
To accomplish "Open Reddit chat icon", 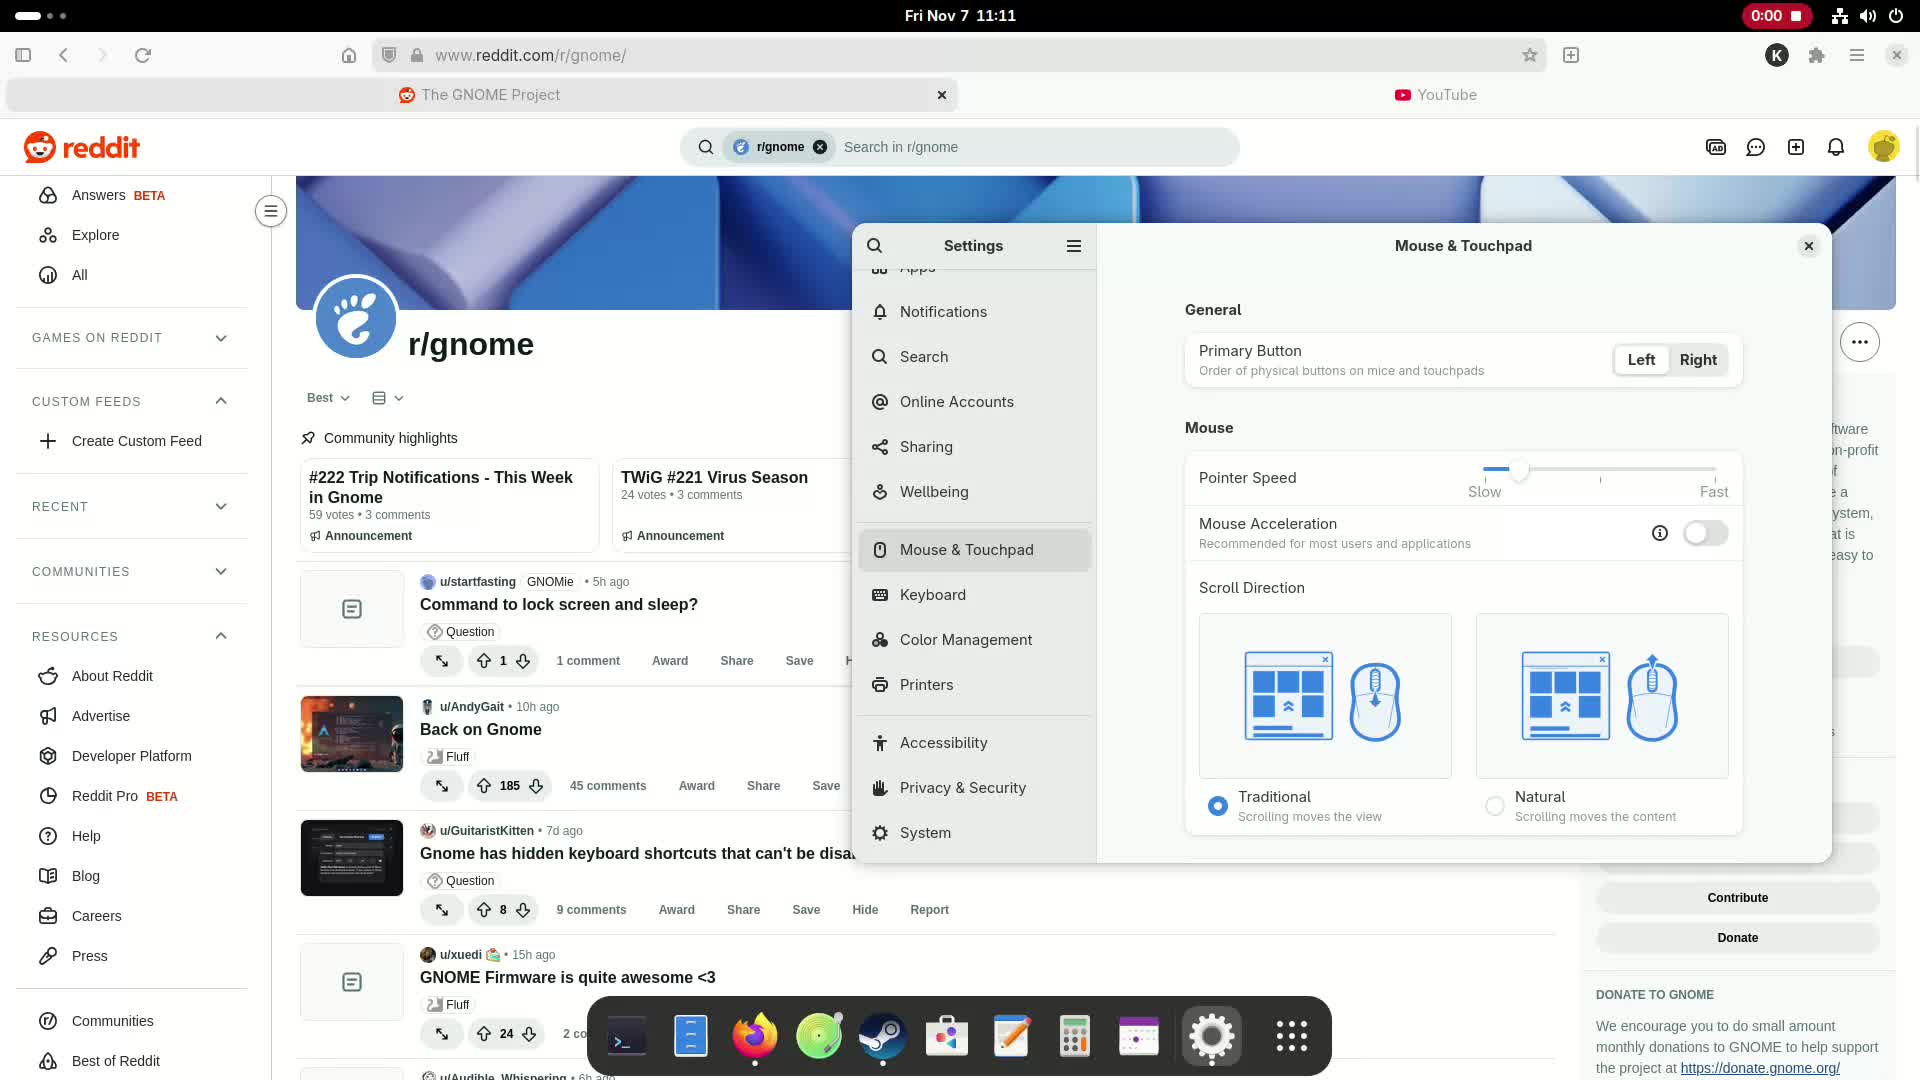I will [x=1755, y=147].
